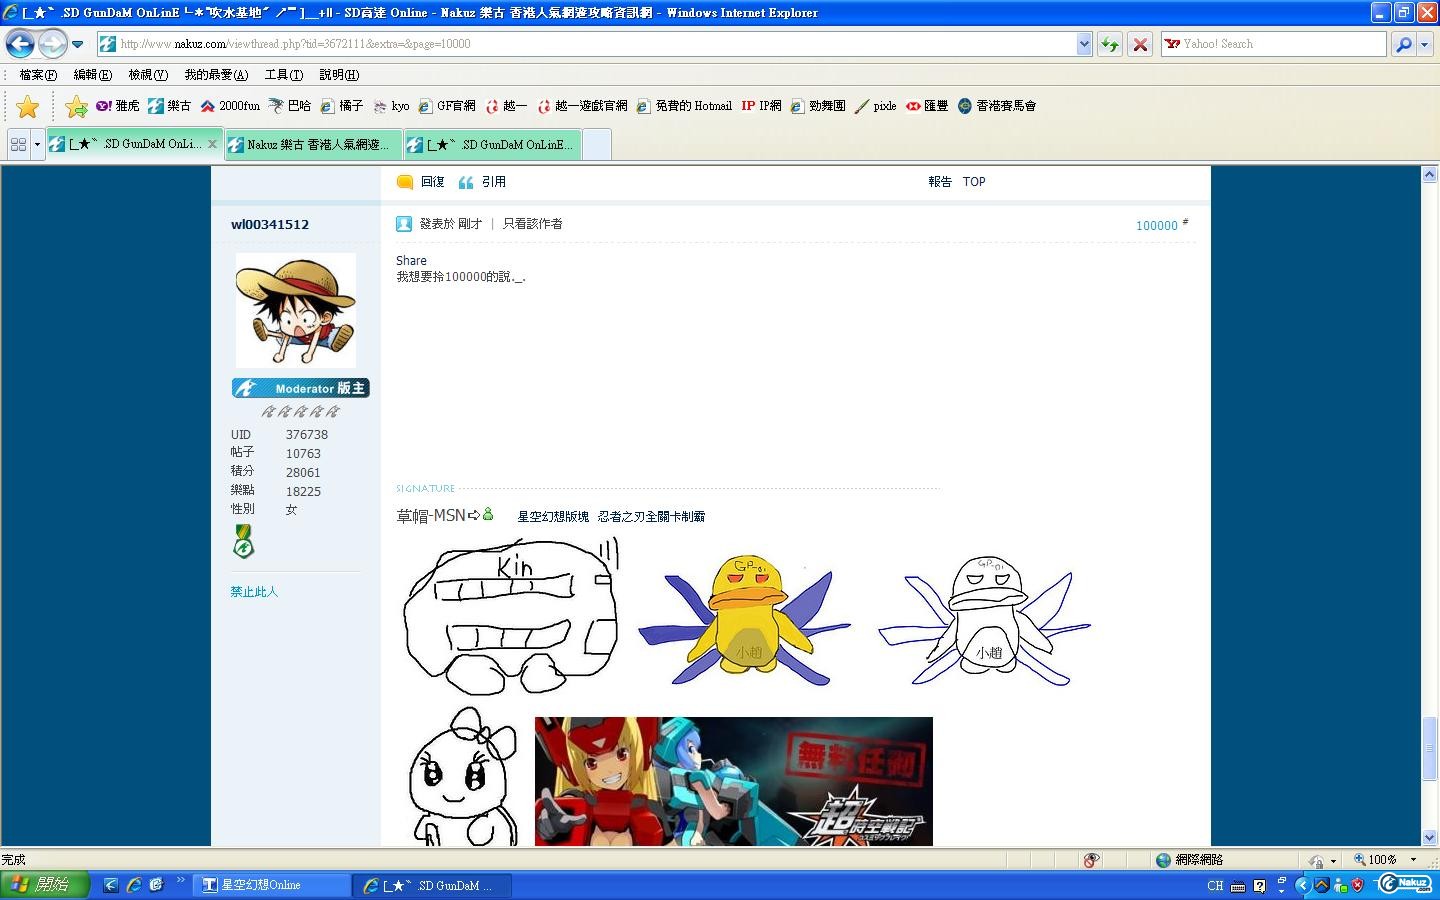Open the 雅虎 Yahoo bookmark

[x=118, y=106]
